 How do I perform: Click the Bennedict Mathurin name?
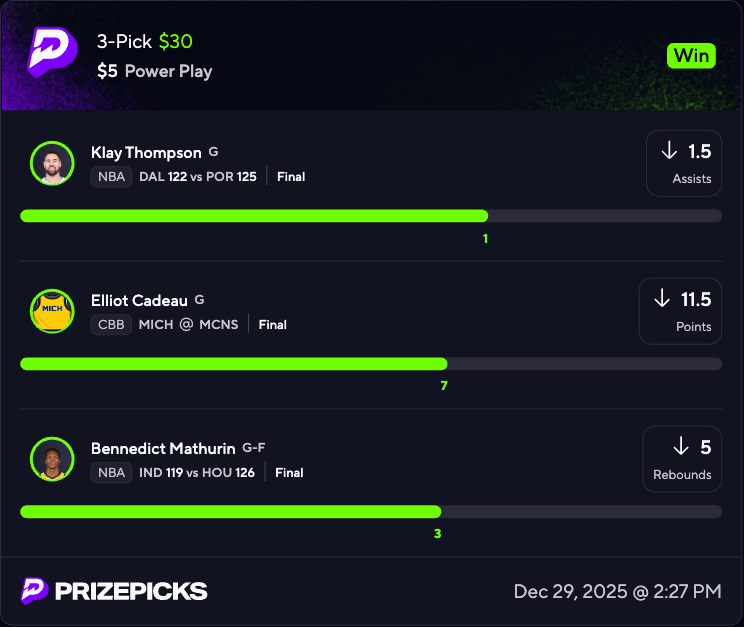click(x=163, y=448)
